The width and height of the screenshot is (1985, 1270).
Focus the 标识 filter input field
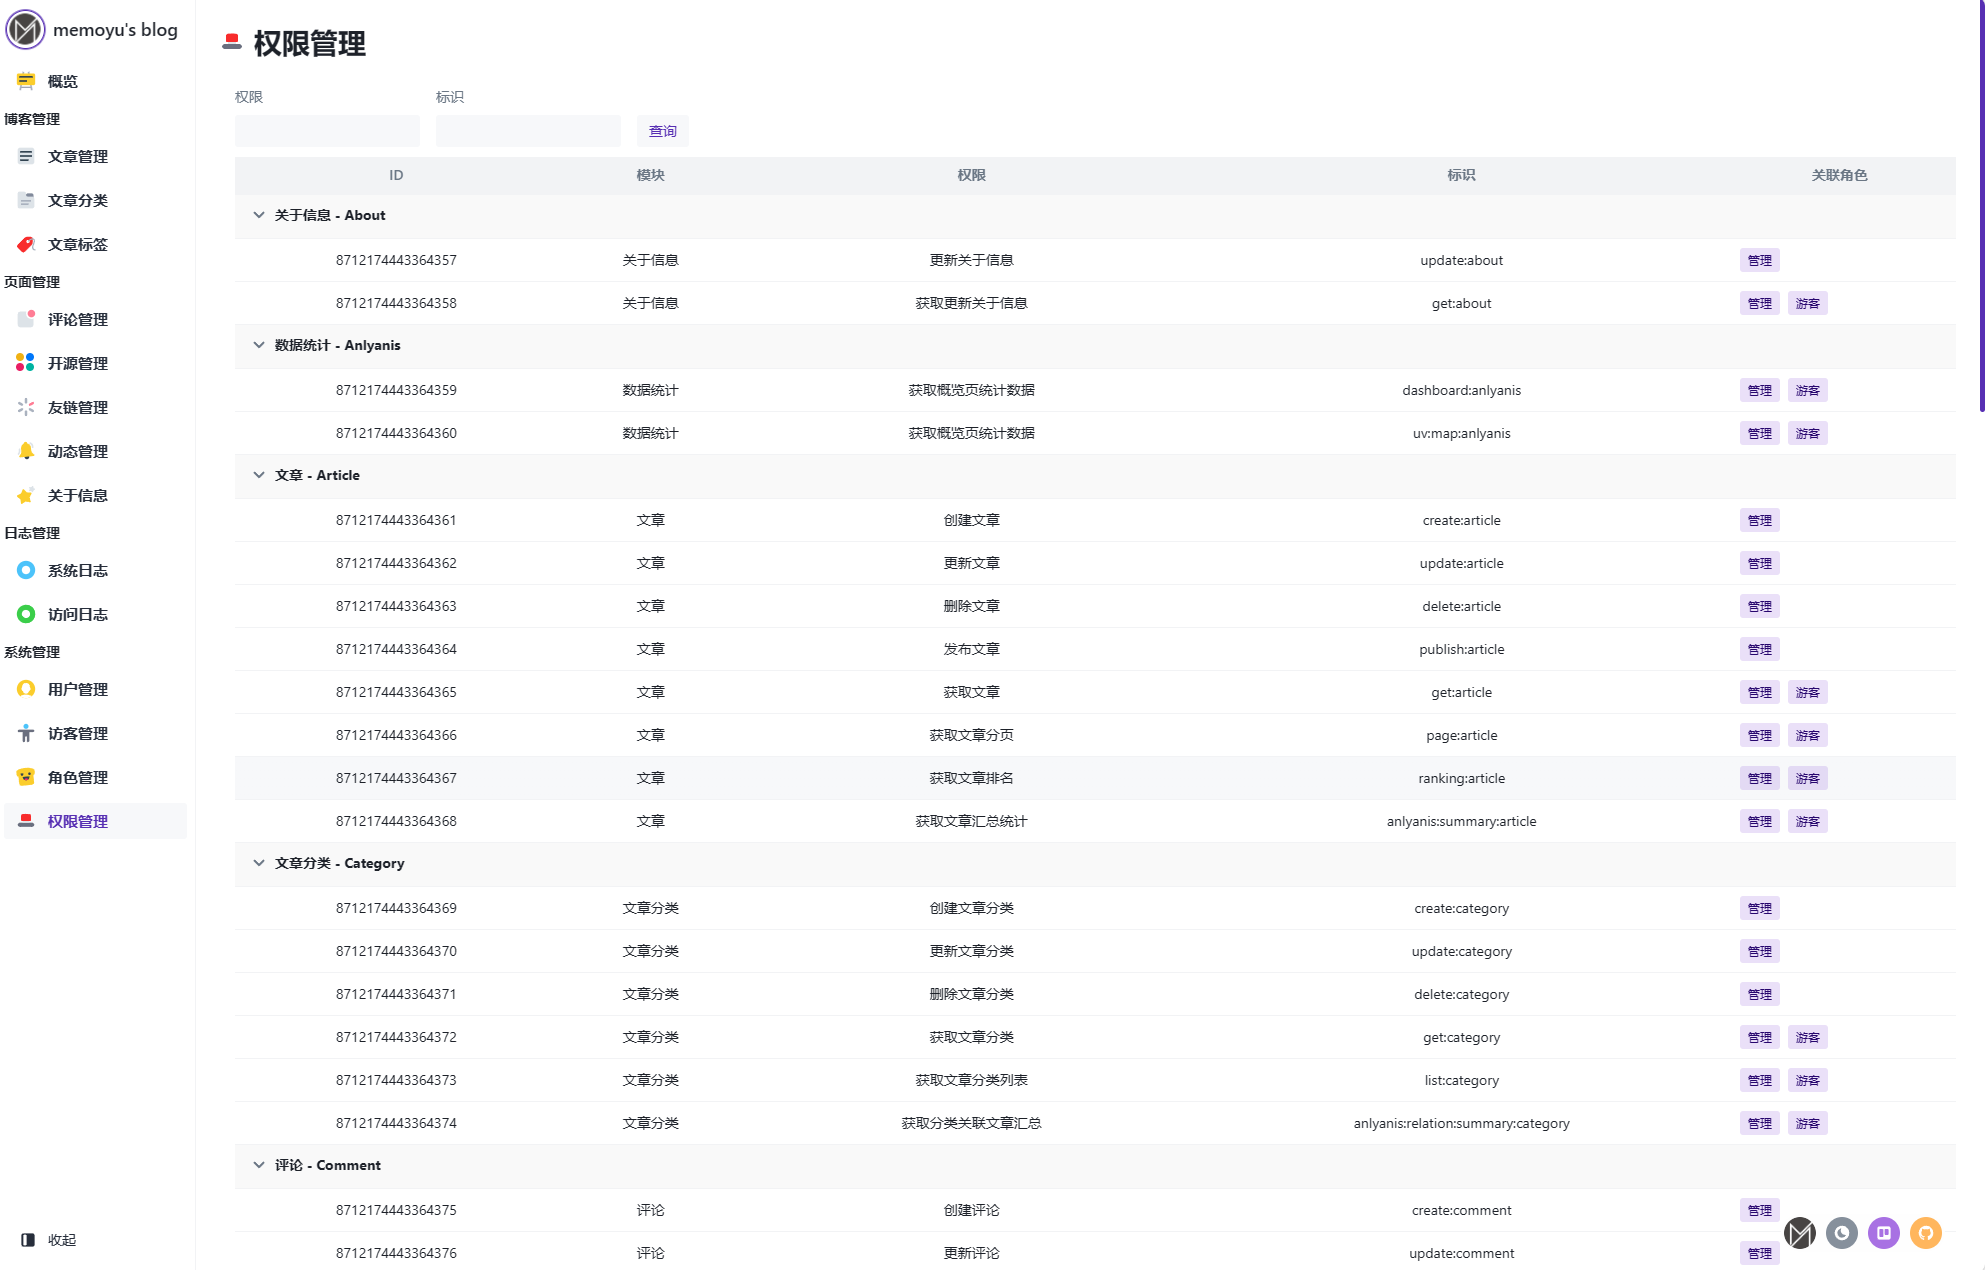pyautogui.click(x=528, y=131)
